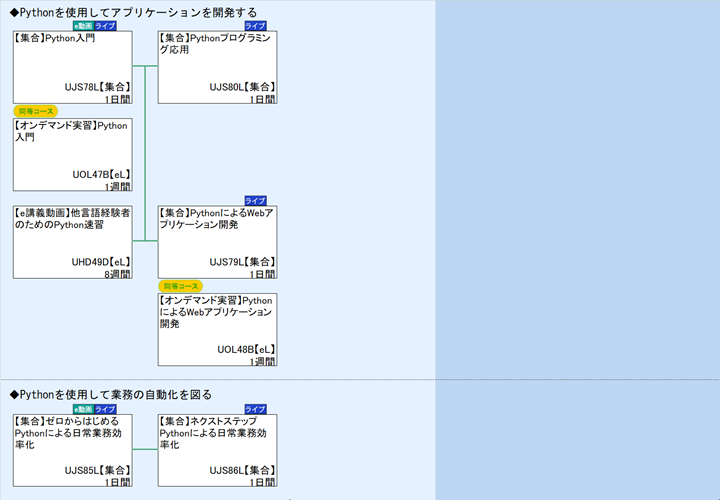Open 【オンデマンド実習】Python入門 course UOL47B
Viewport: 720px width, 500px height.
click(x=72, y=154)
